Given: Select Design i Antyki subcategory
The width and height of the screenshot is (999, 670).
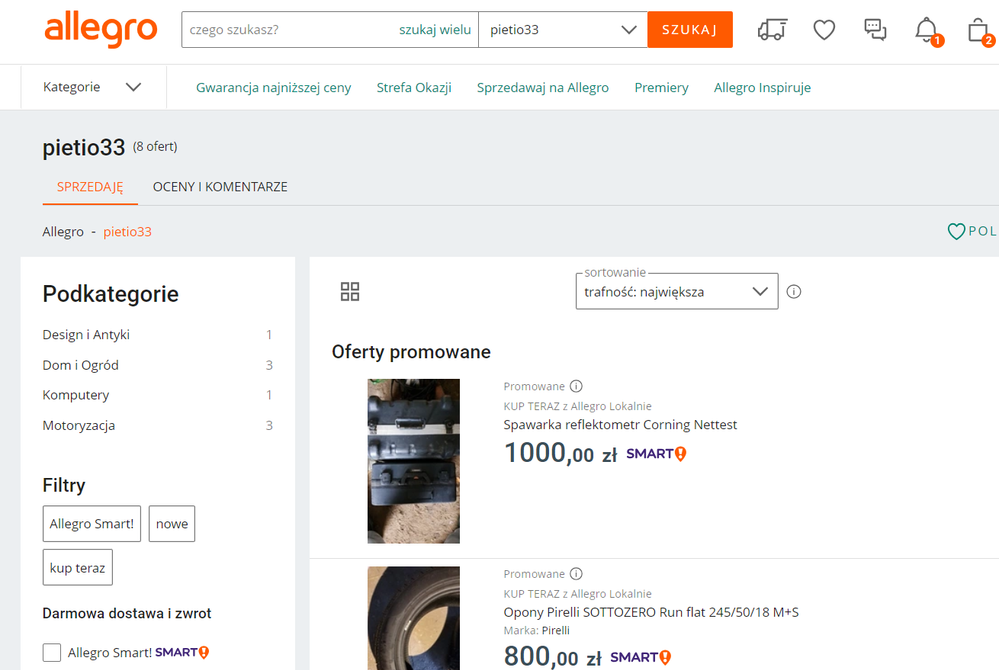Looking at the screenshot, I should pos(86,334).
